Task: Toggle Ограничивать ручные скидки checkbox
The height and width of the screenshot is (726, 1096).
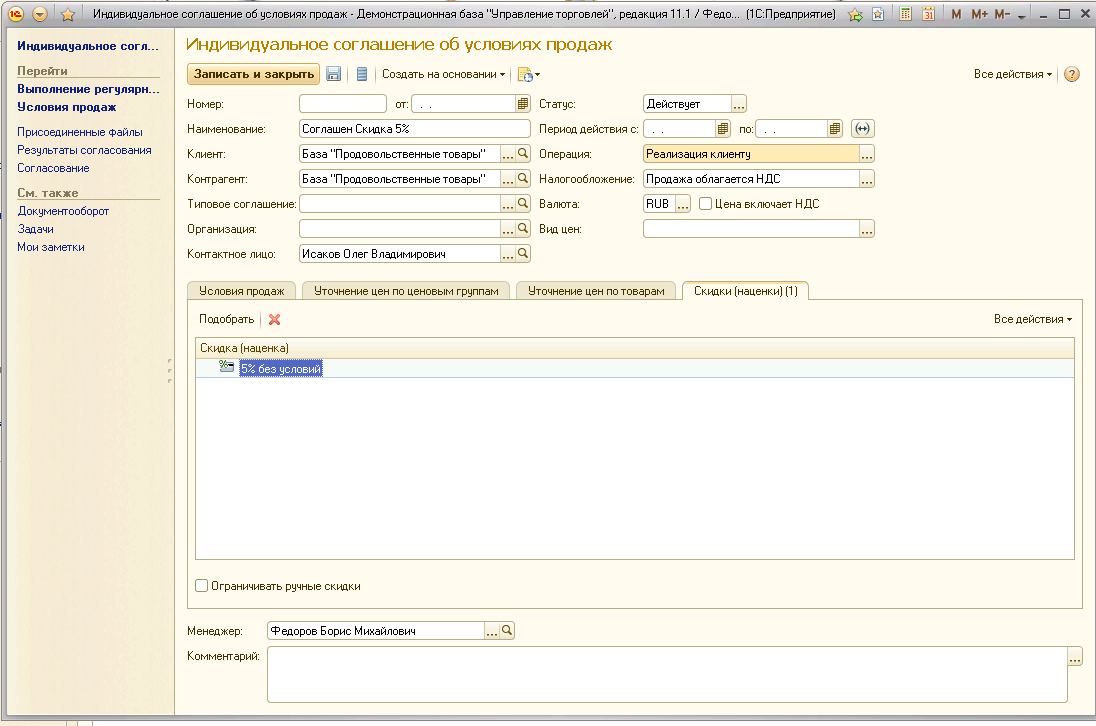Action: 202,586
